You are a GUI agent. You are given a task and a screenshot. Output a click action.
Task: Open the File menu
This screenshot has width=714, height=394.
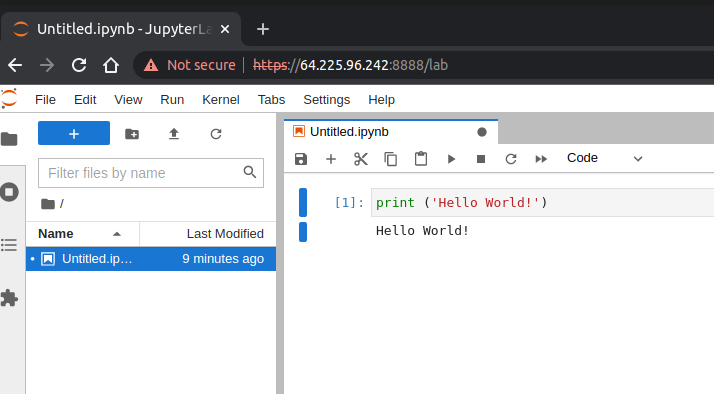pos(46,100)
